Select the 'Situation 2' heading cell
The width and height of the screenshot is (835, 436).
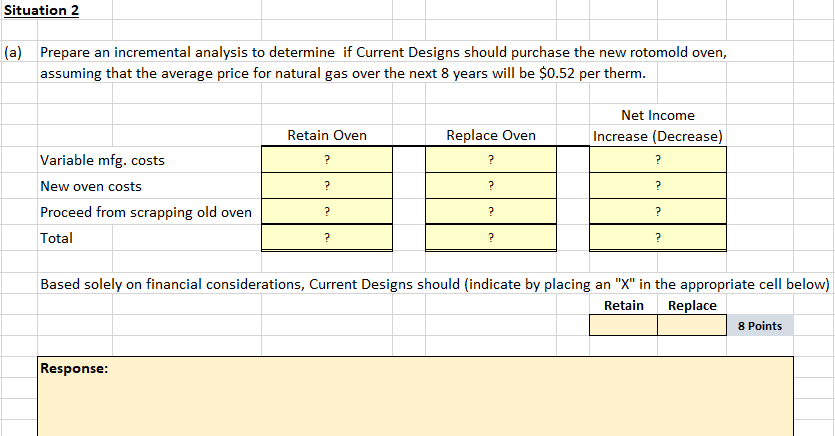tap(41, 10)
